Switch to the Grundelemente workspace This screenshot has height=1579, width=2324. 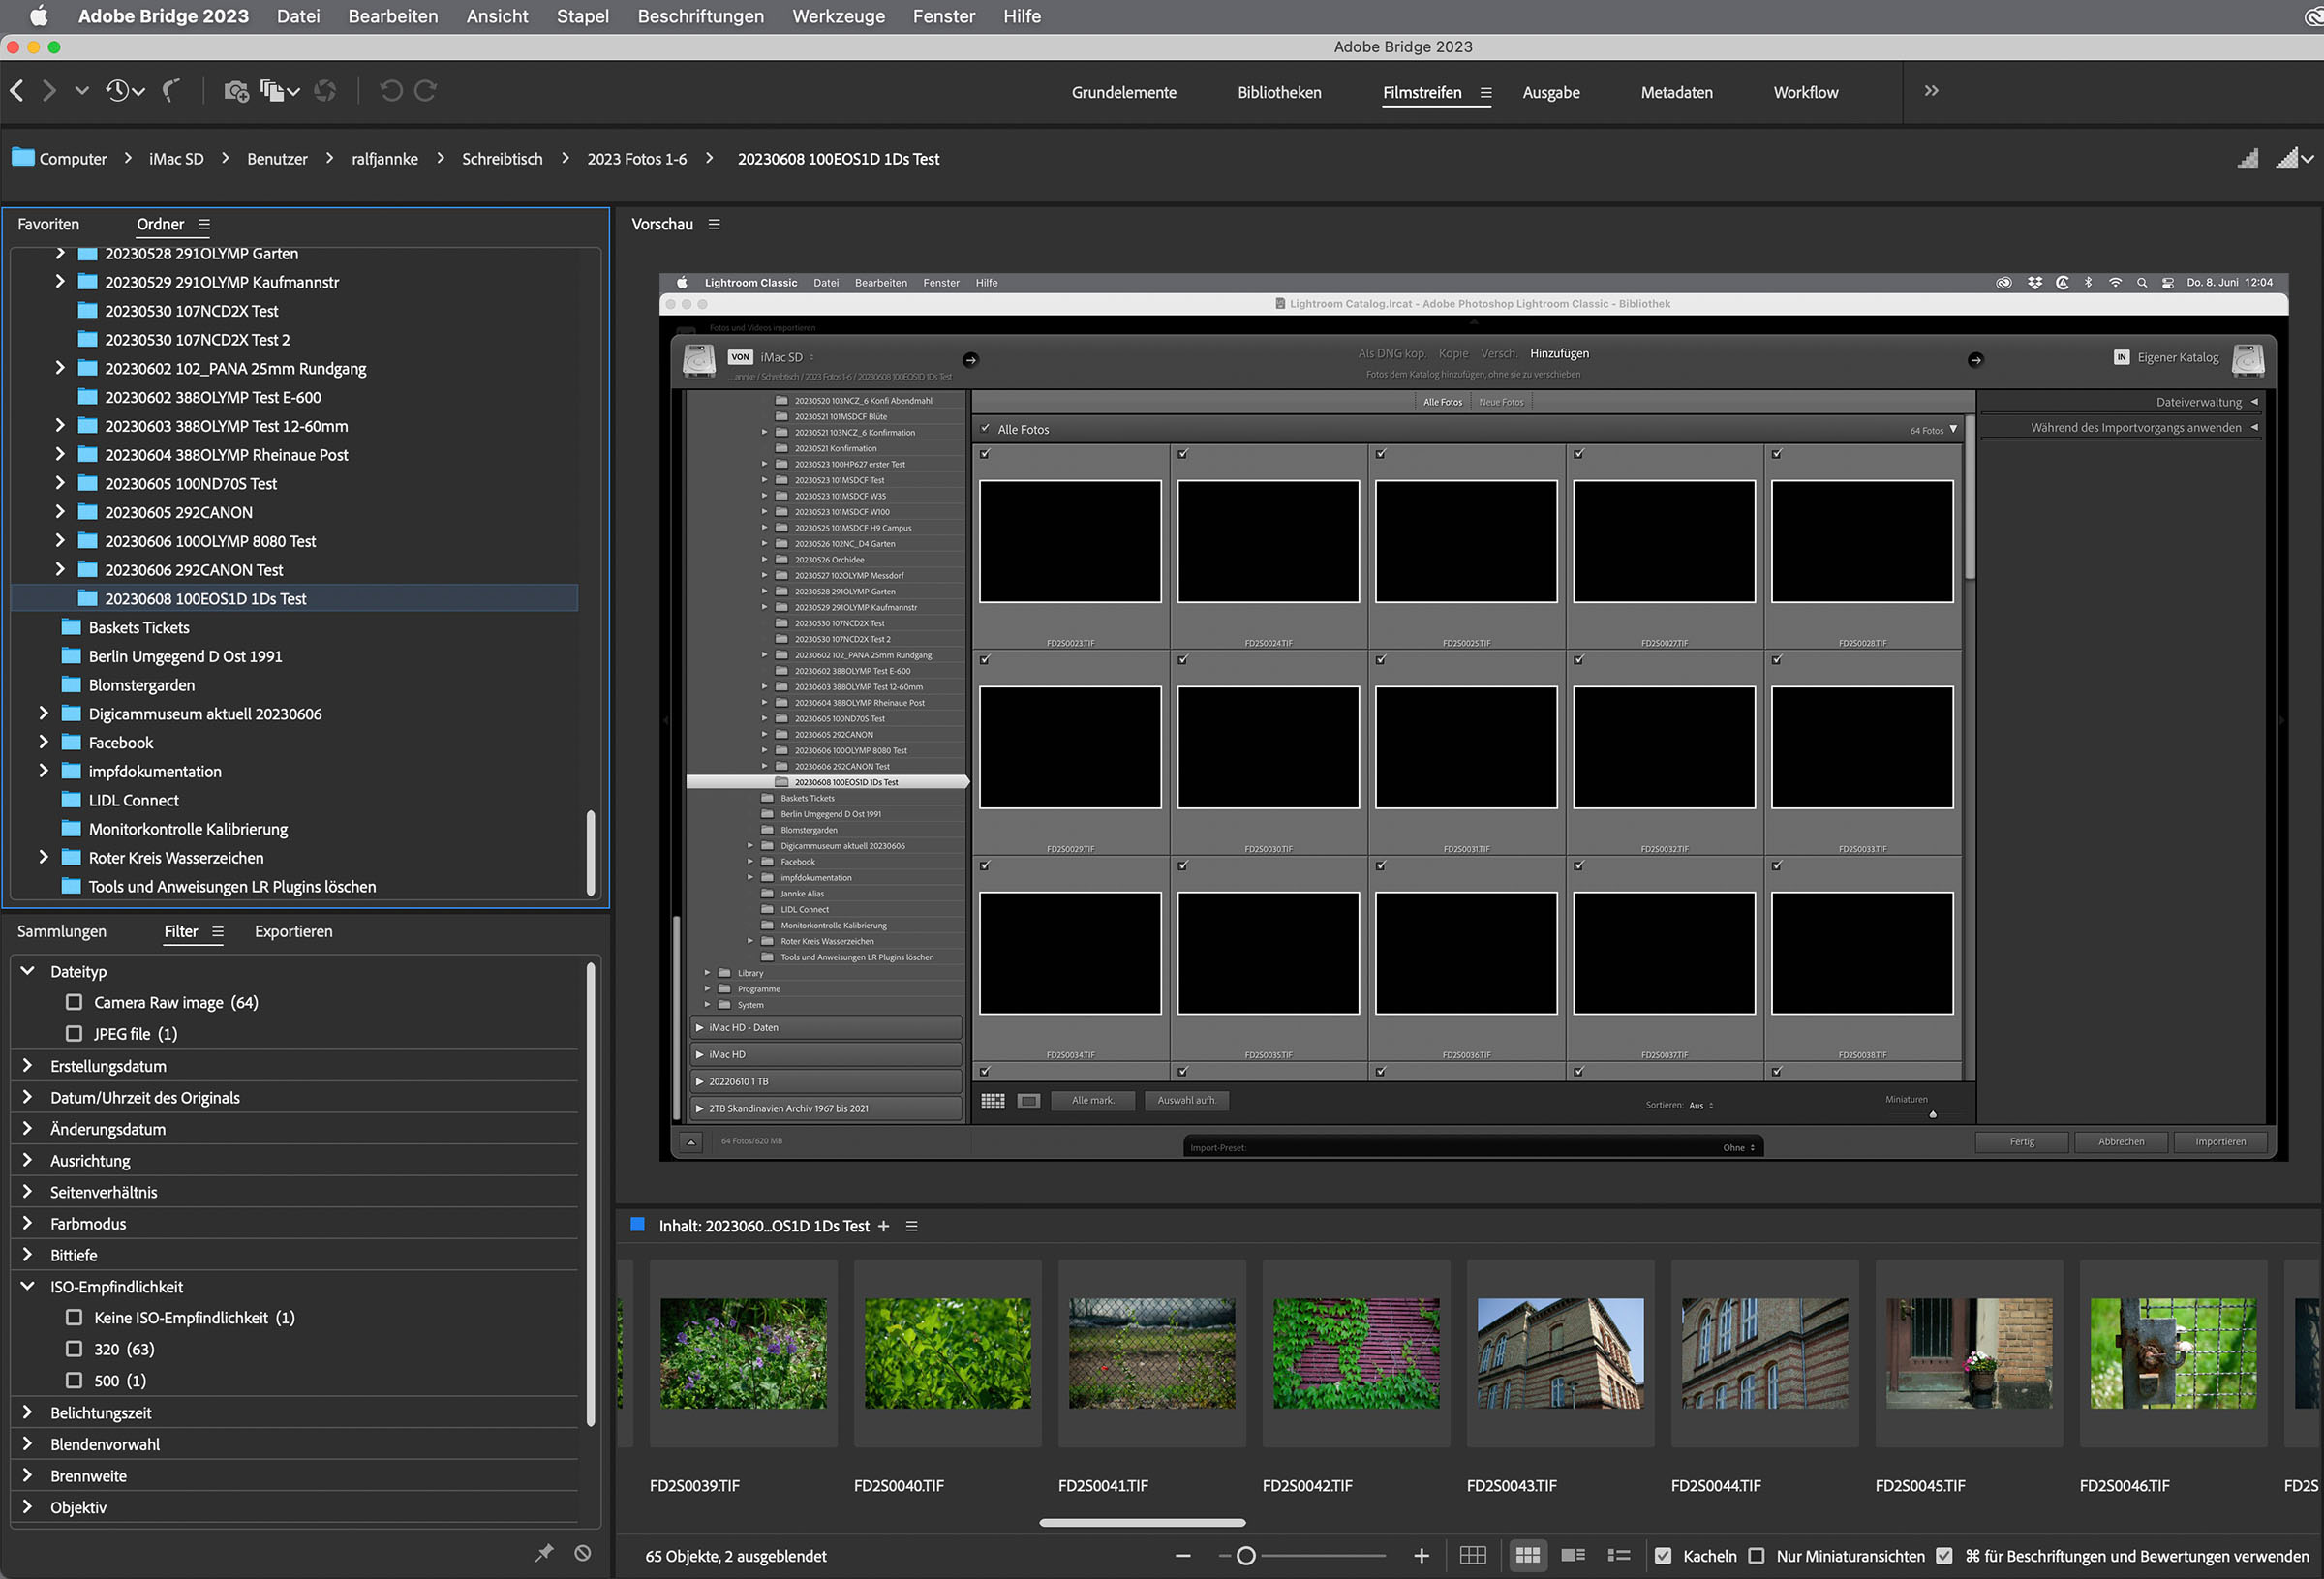pyautogui.click(x=1123, y=92)
